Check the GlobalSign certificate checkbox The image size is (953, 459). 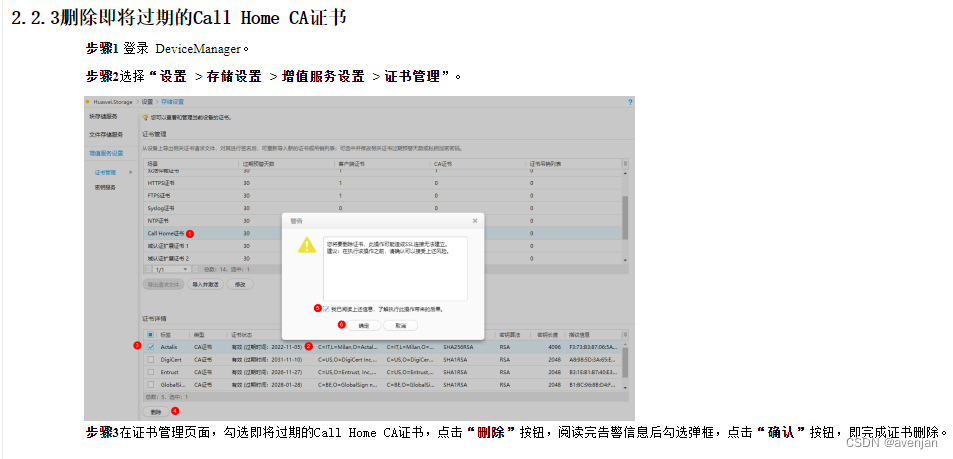(x=151, y=384)
